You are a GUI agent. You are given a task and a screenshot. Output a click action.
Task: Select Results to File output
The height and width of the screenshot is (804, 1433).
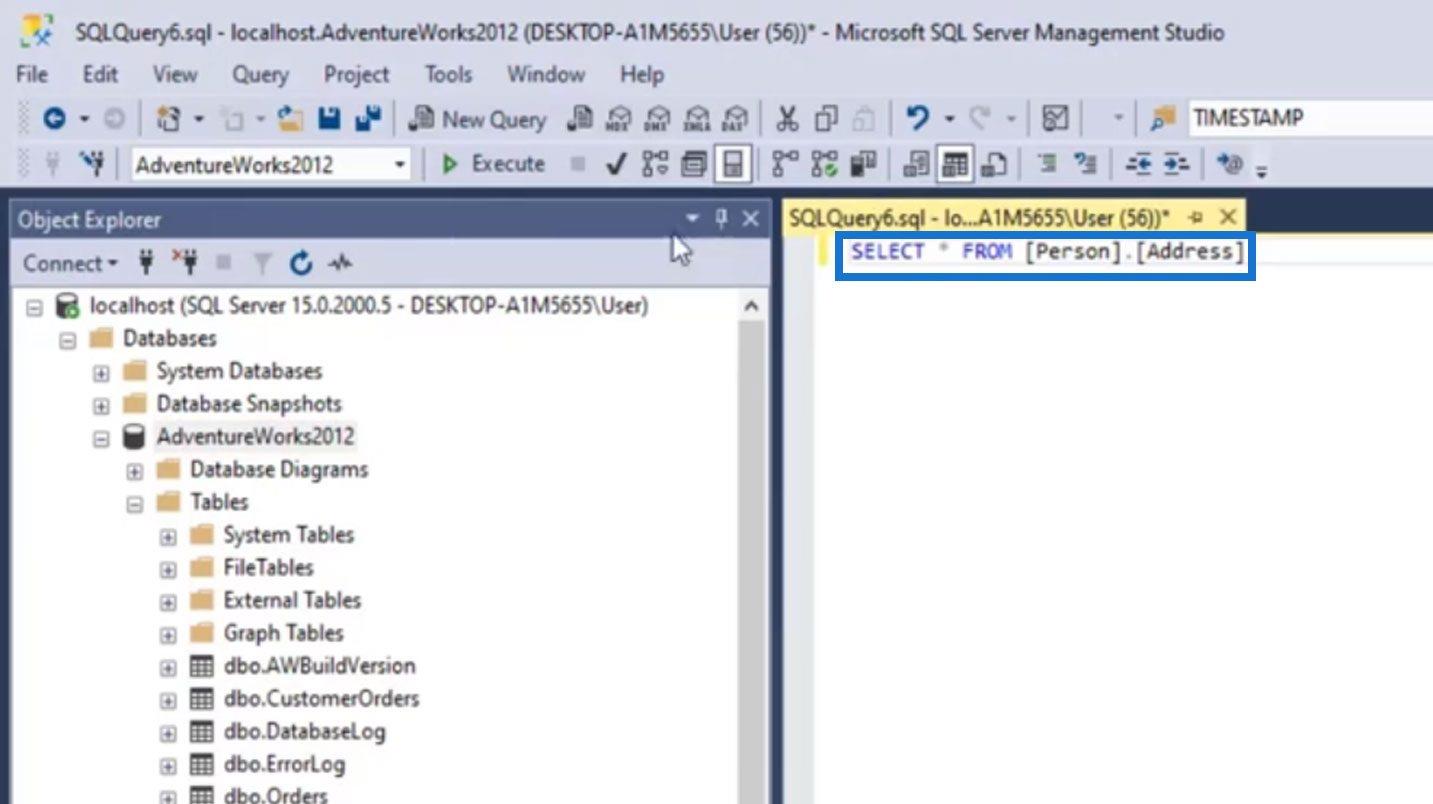click(x=993, y=164)
